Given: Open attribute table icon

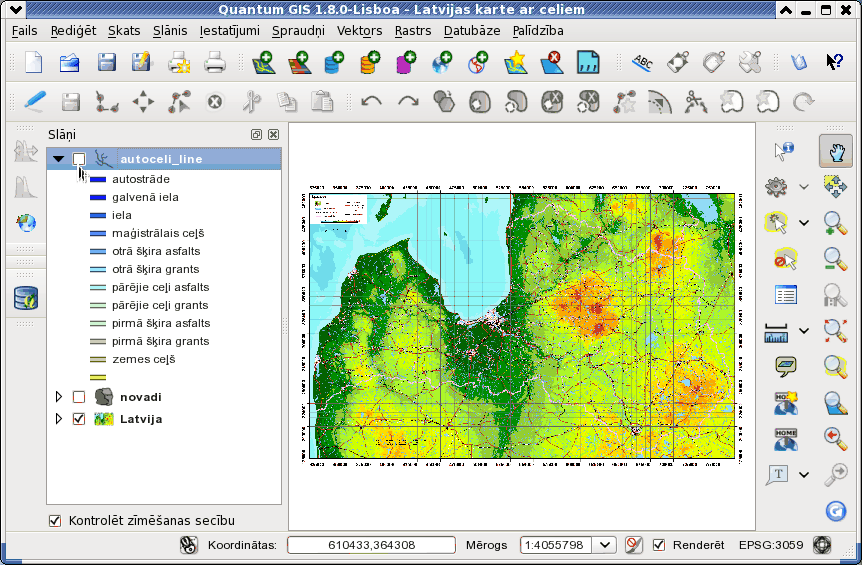Looking at the screenshot, I should [x=785, y=295].
